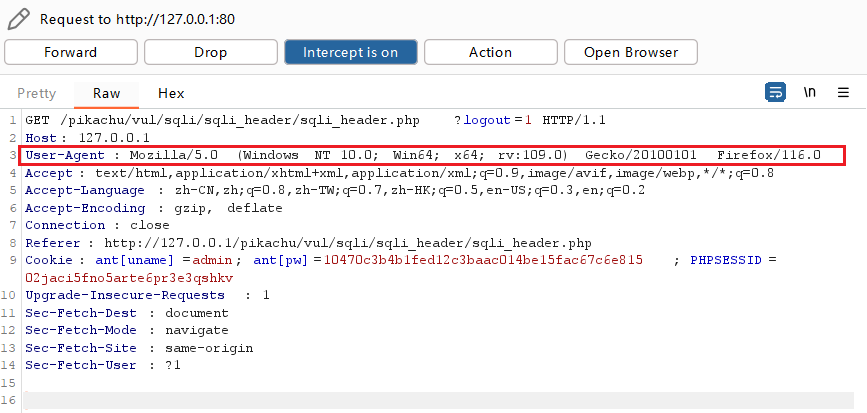Place cursor on empty line 16
Screen dimensions: 867x413
point(440,400)
